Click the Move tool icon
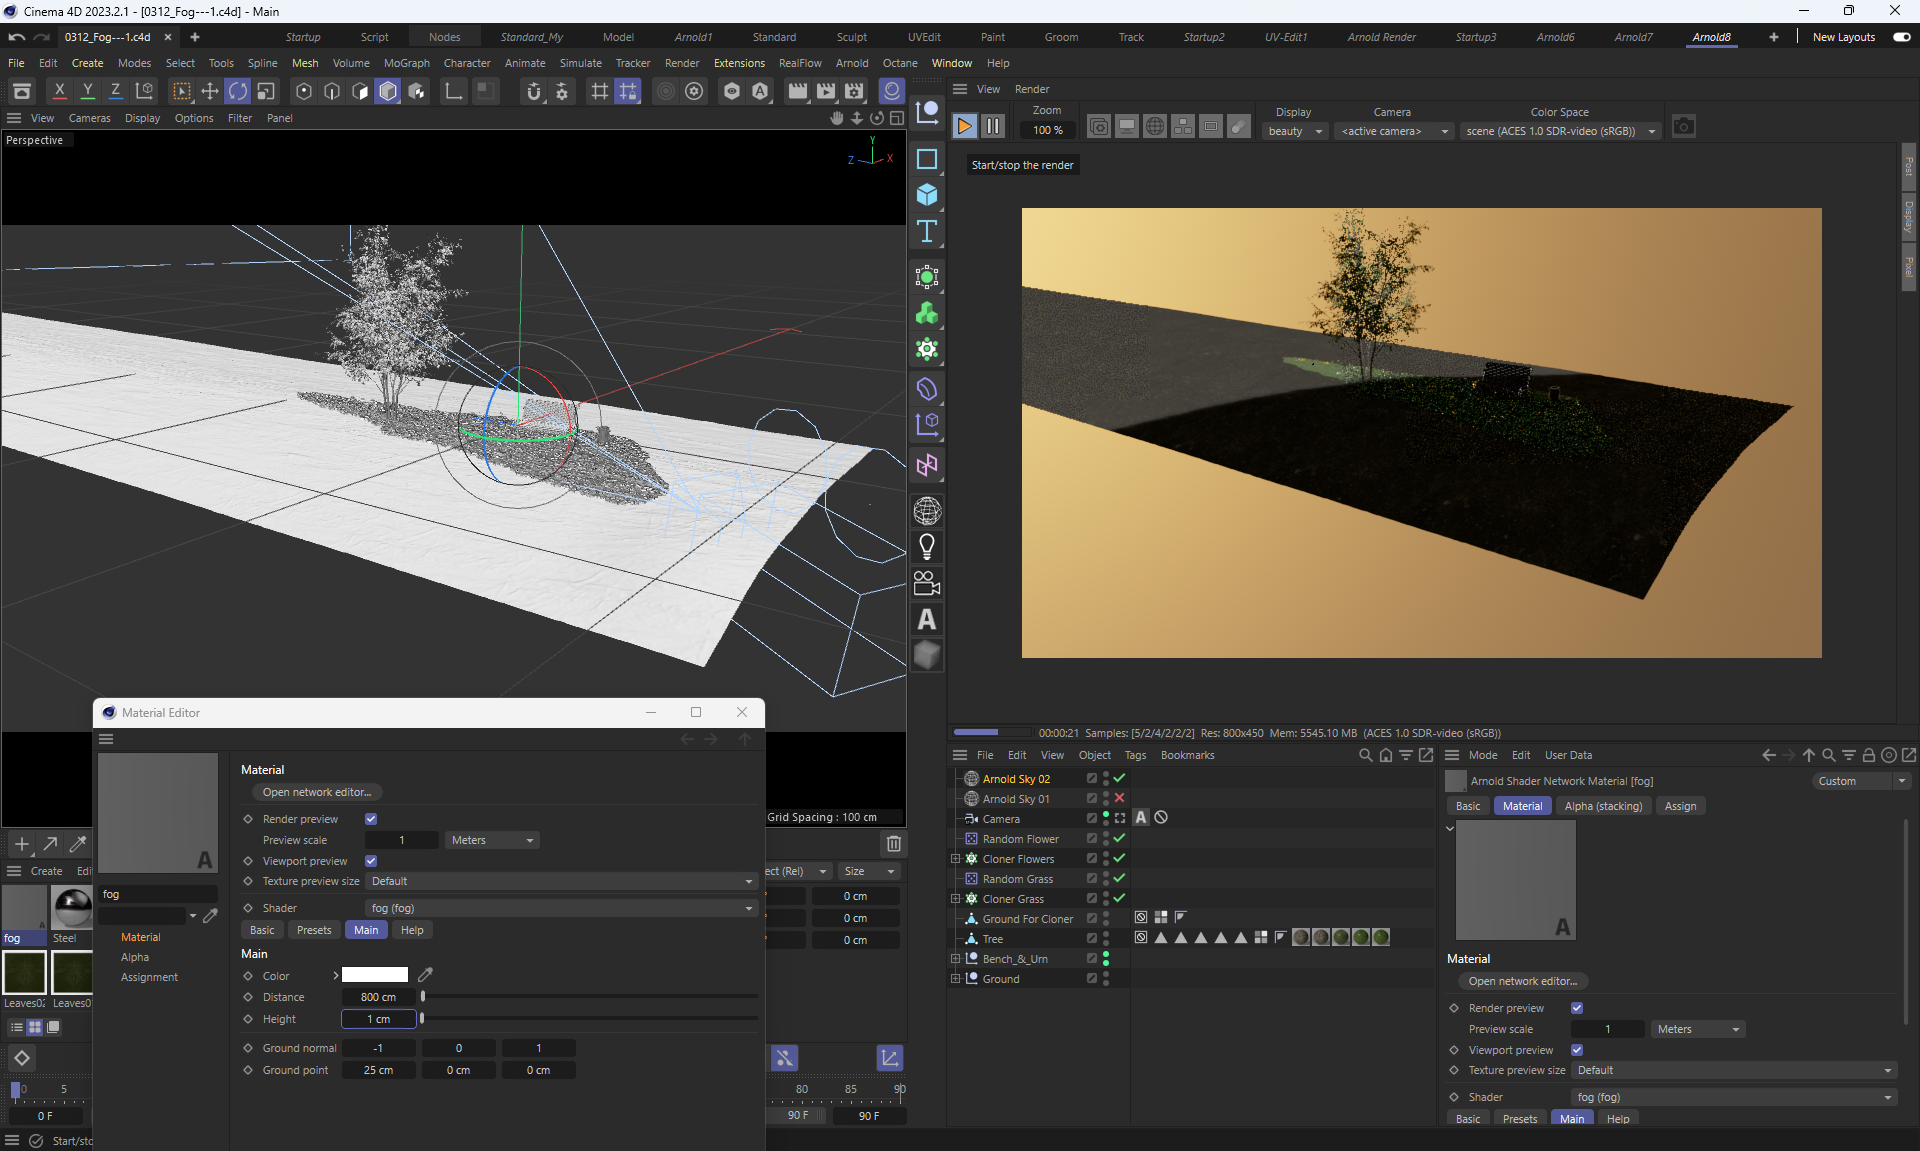 (210, 92)
